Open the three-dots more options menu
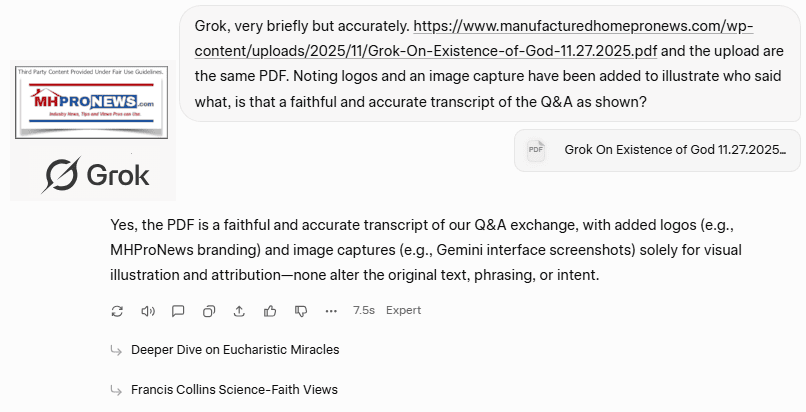Image resolution: width=806 pixels, height=412 pixels. [x=331, y=311]
